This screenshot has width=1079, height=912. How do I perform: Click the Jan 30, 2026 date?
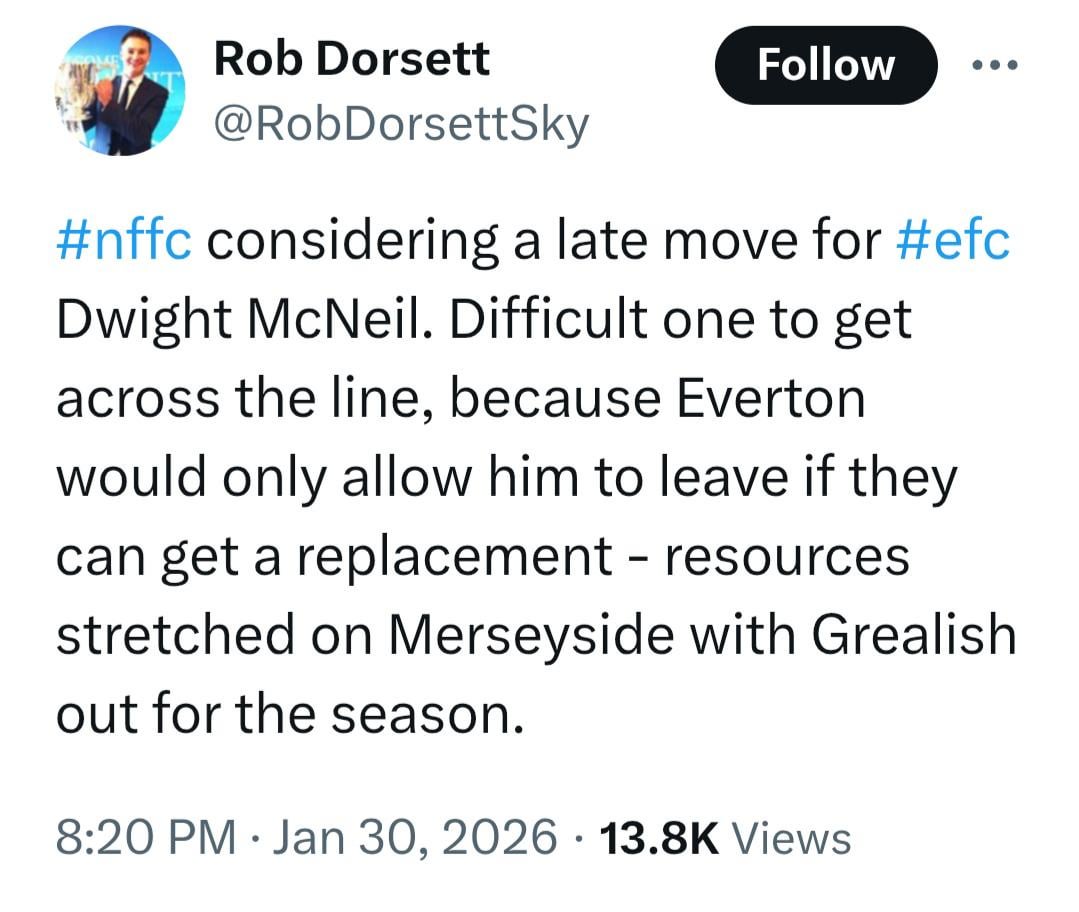[410, 836]
